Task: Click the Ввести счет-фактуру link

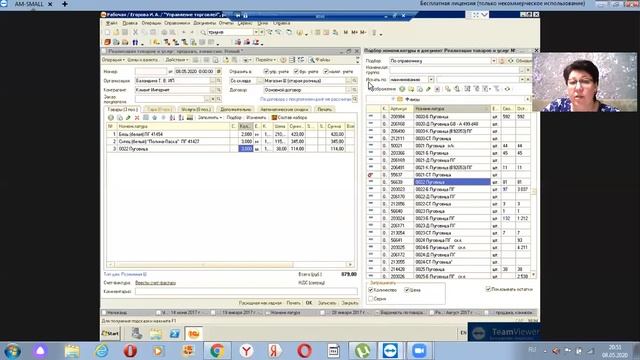Action: click(156, 283)
